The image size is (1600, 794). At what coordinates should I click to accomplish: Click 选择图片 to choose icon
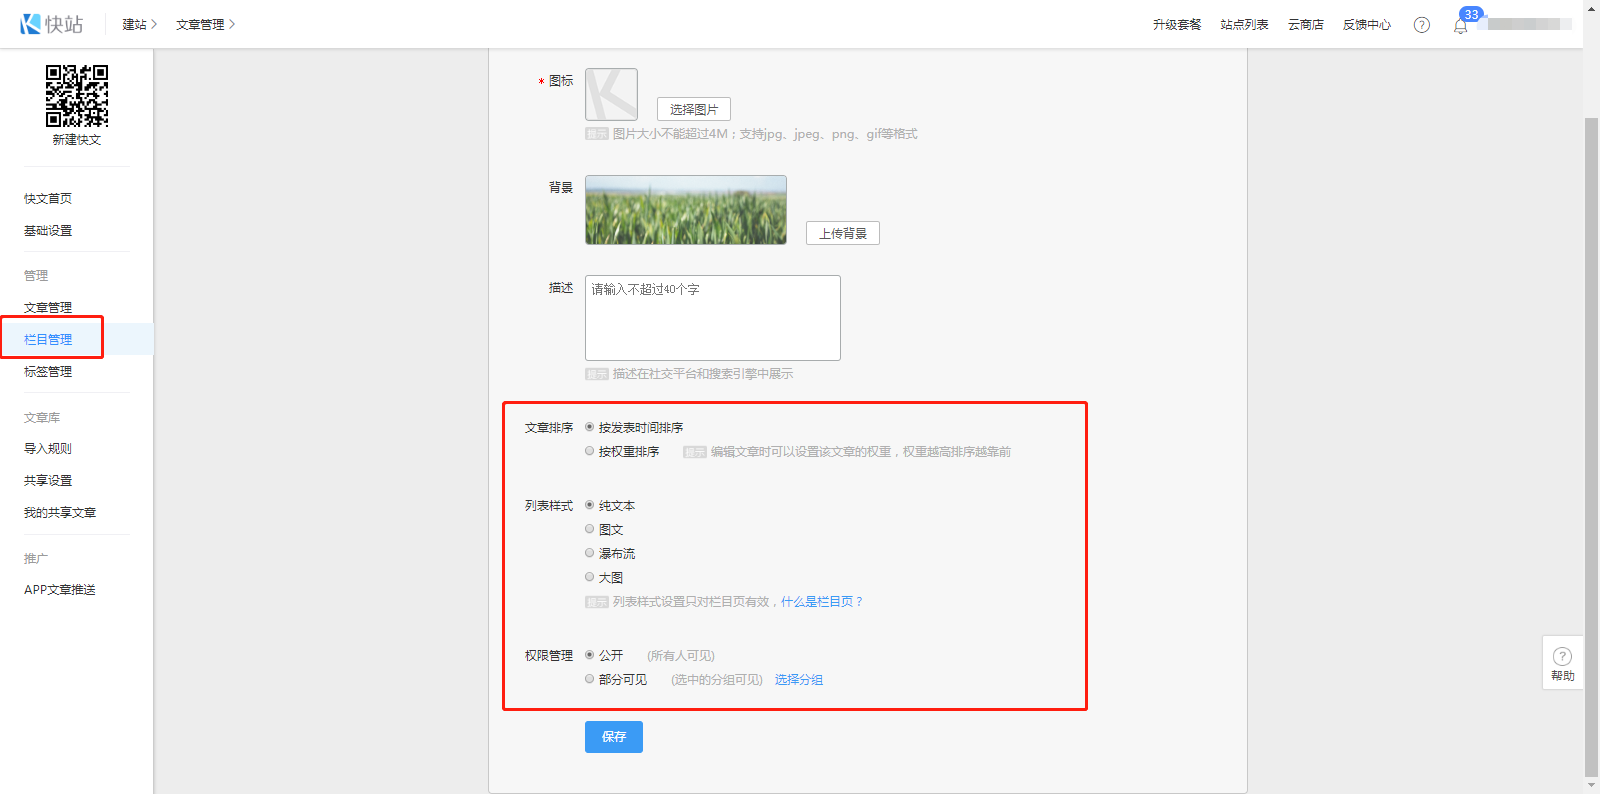click(693, 109)
